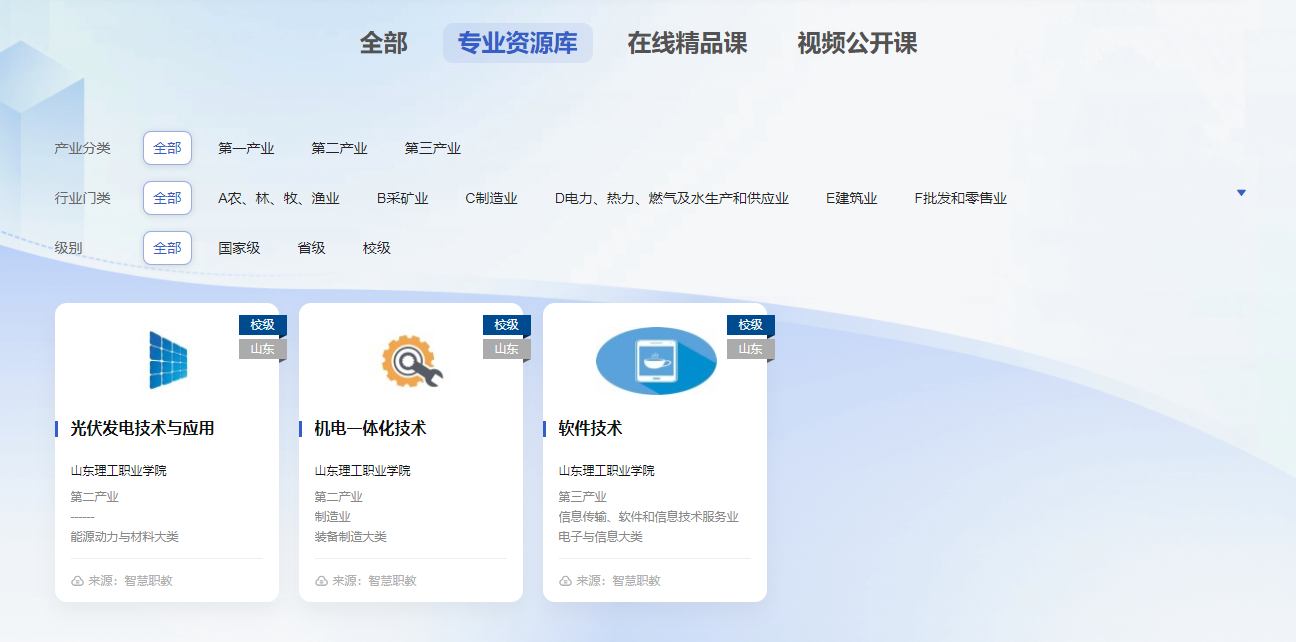
Task: Switch to the 专业资源库 tab
Action: [518, 43]
